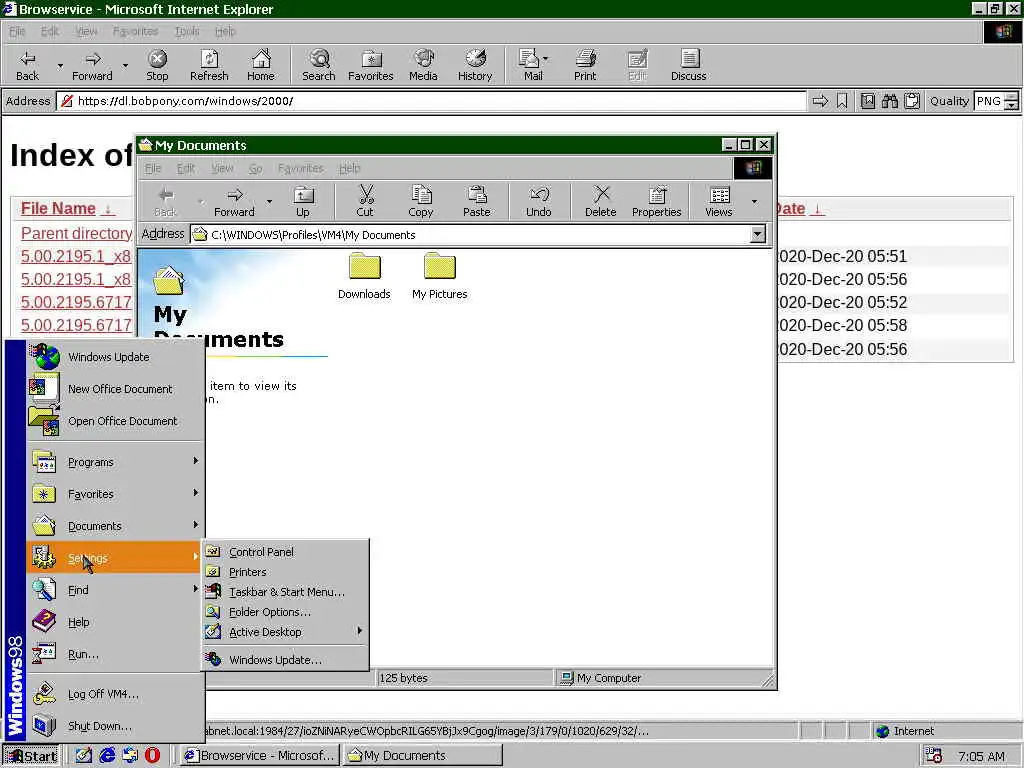Image resolution: width=1024 pixels, height=768 pixels.
Task: Open the Mail button dropdown arrow
Action: point(546,59)
